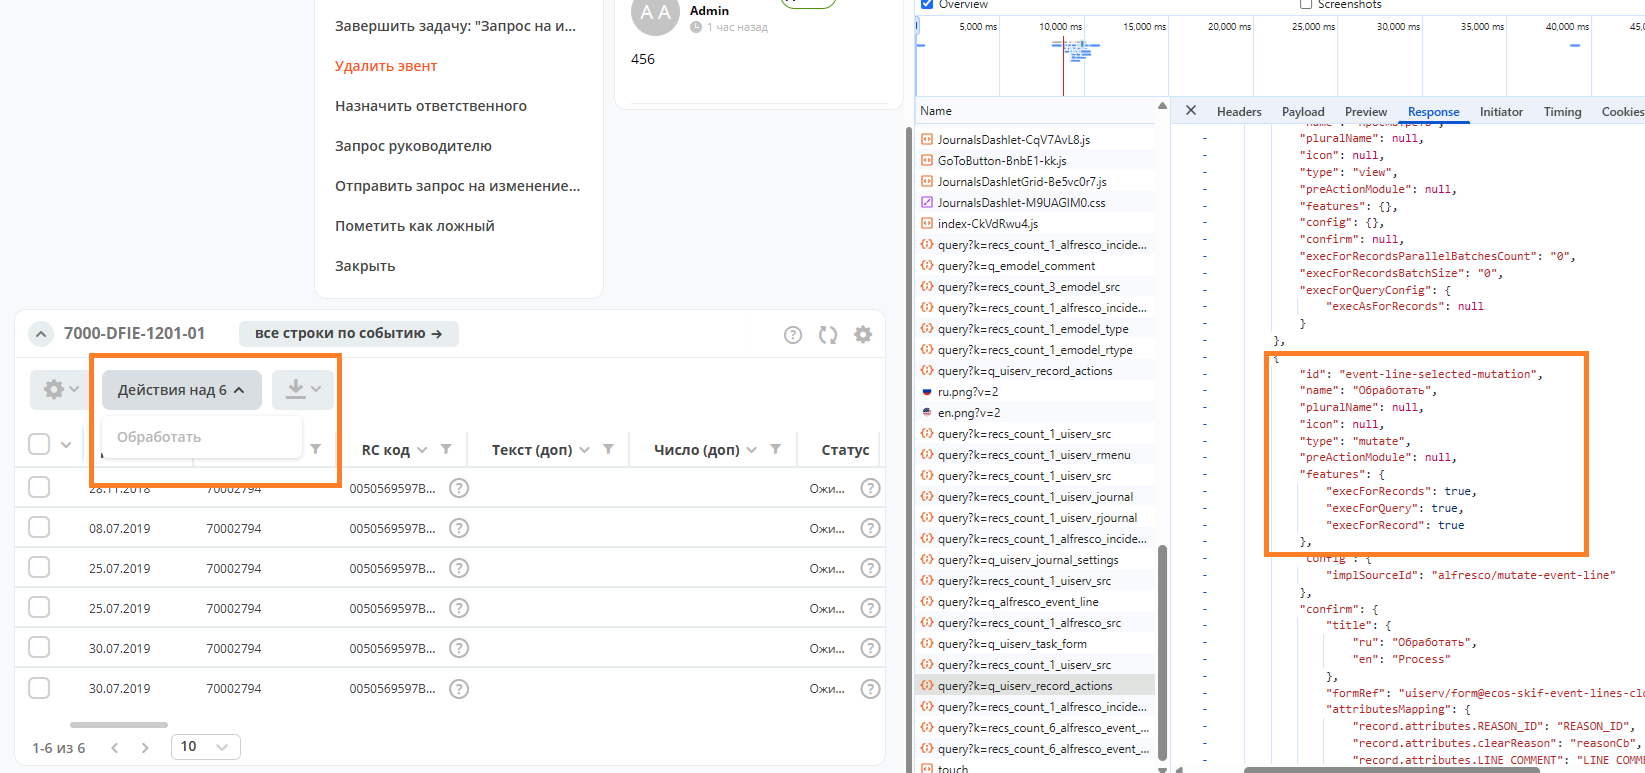Viewport: 1645px width, 773px height.
Task: Check the row dated 08.07.2019
Action: 39,528
